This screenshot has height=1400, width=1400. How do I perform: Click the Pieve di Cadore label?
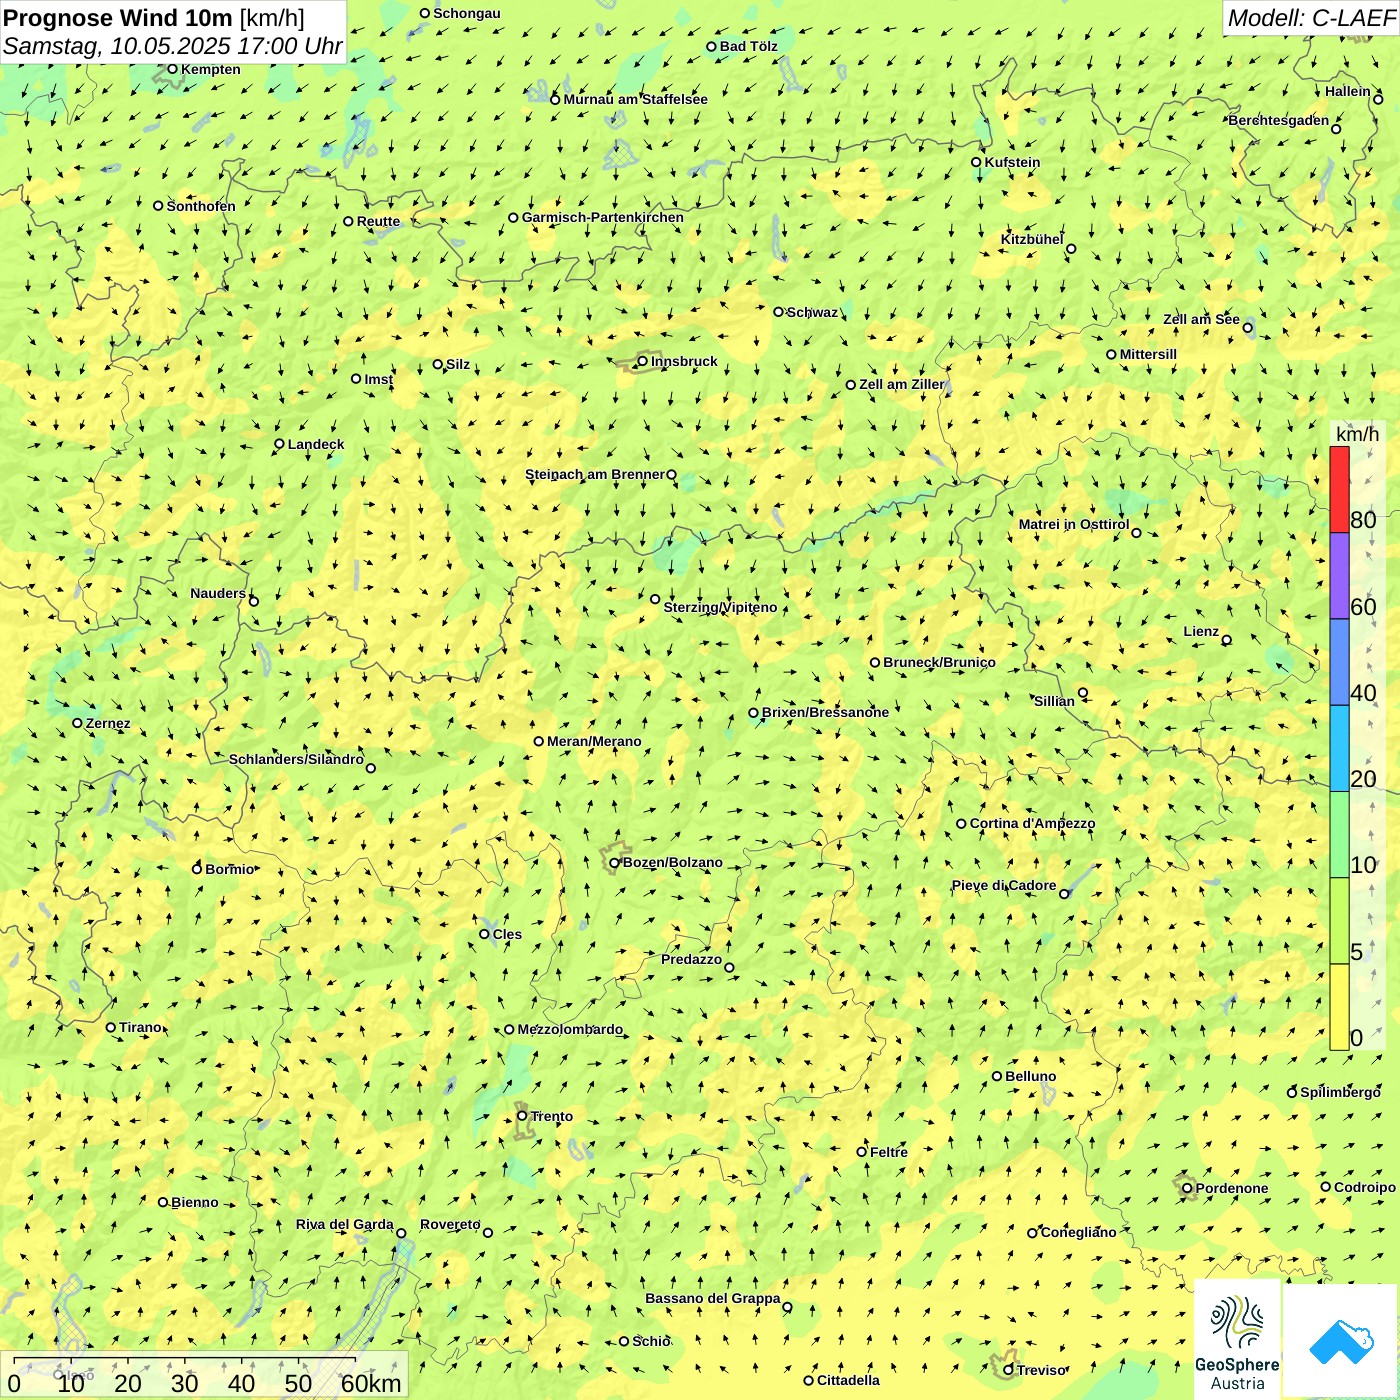pos(1004,885)
